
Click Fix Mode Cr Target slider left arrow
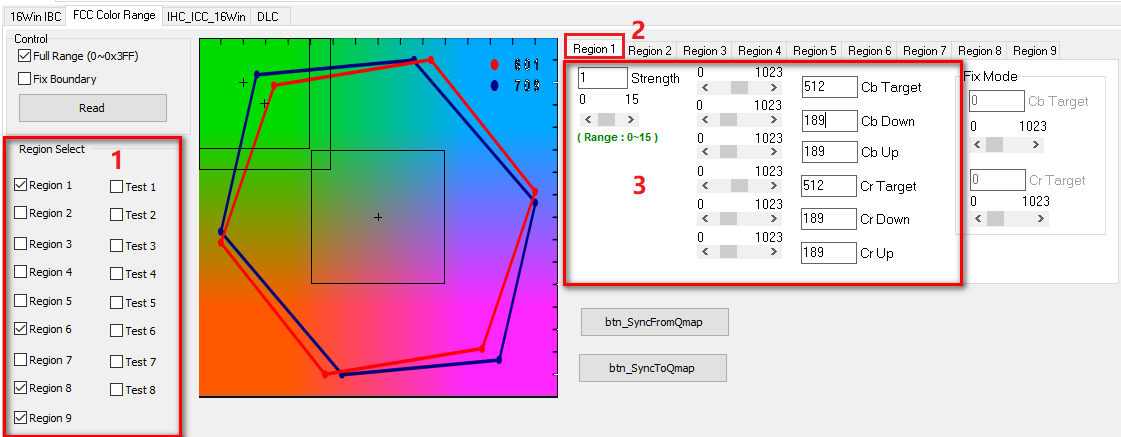(976, 219)
